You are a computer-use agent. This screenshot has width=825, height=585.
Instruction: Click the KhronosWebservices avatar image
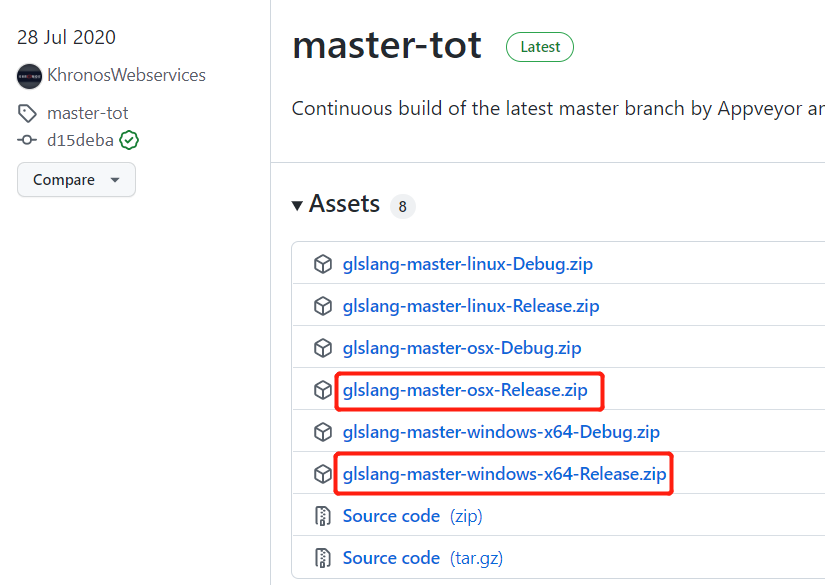pyautogui.click(x=29, y=76)
